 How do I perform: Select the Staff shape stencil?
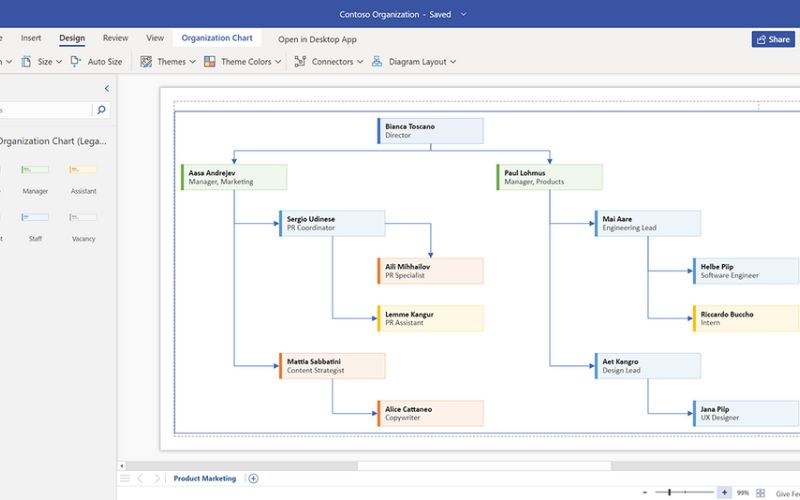point(35,217)
